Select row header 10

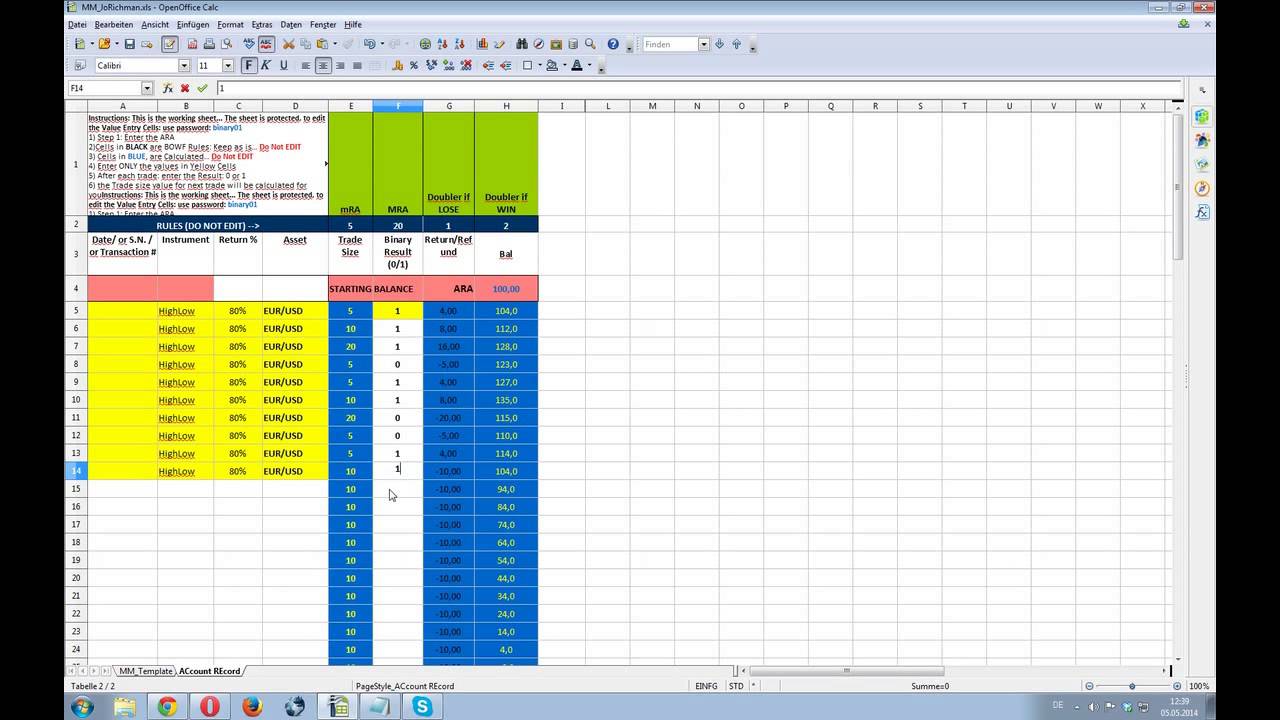[x=76, y=400]
